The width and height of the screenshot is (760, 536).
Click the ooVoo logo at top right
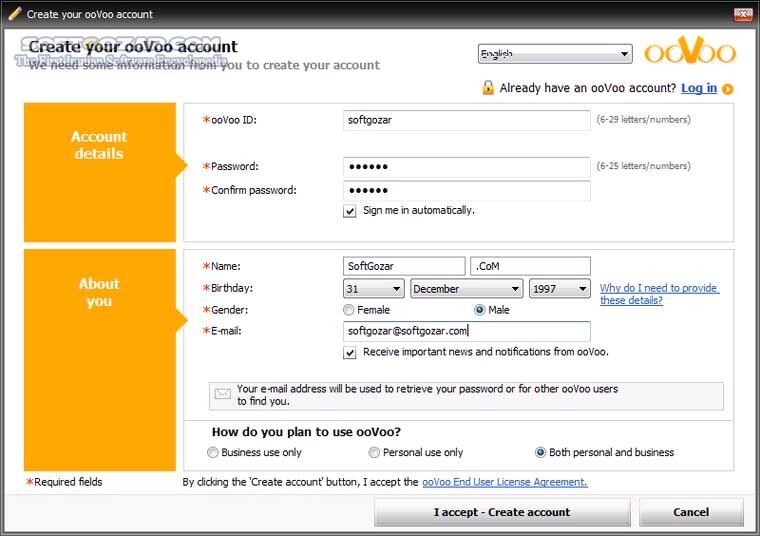(x=690, y=53)
